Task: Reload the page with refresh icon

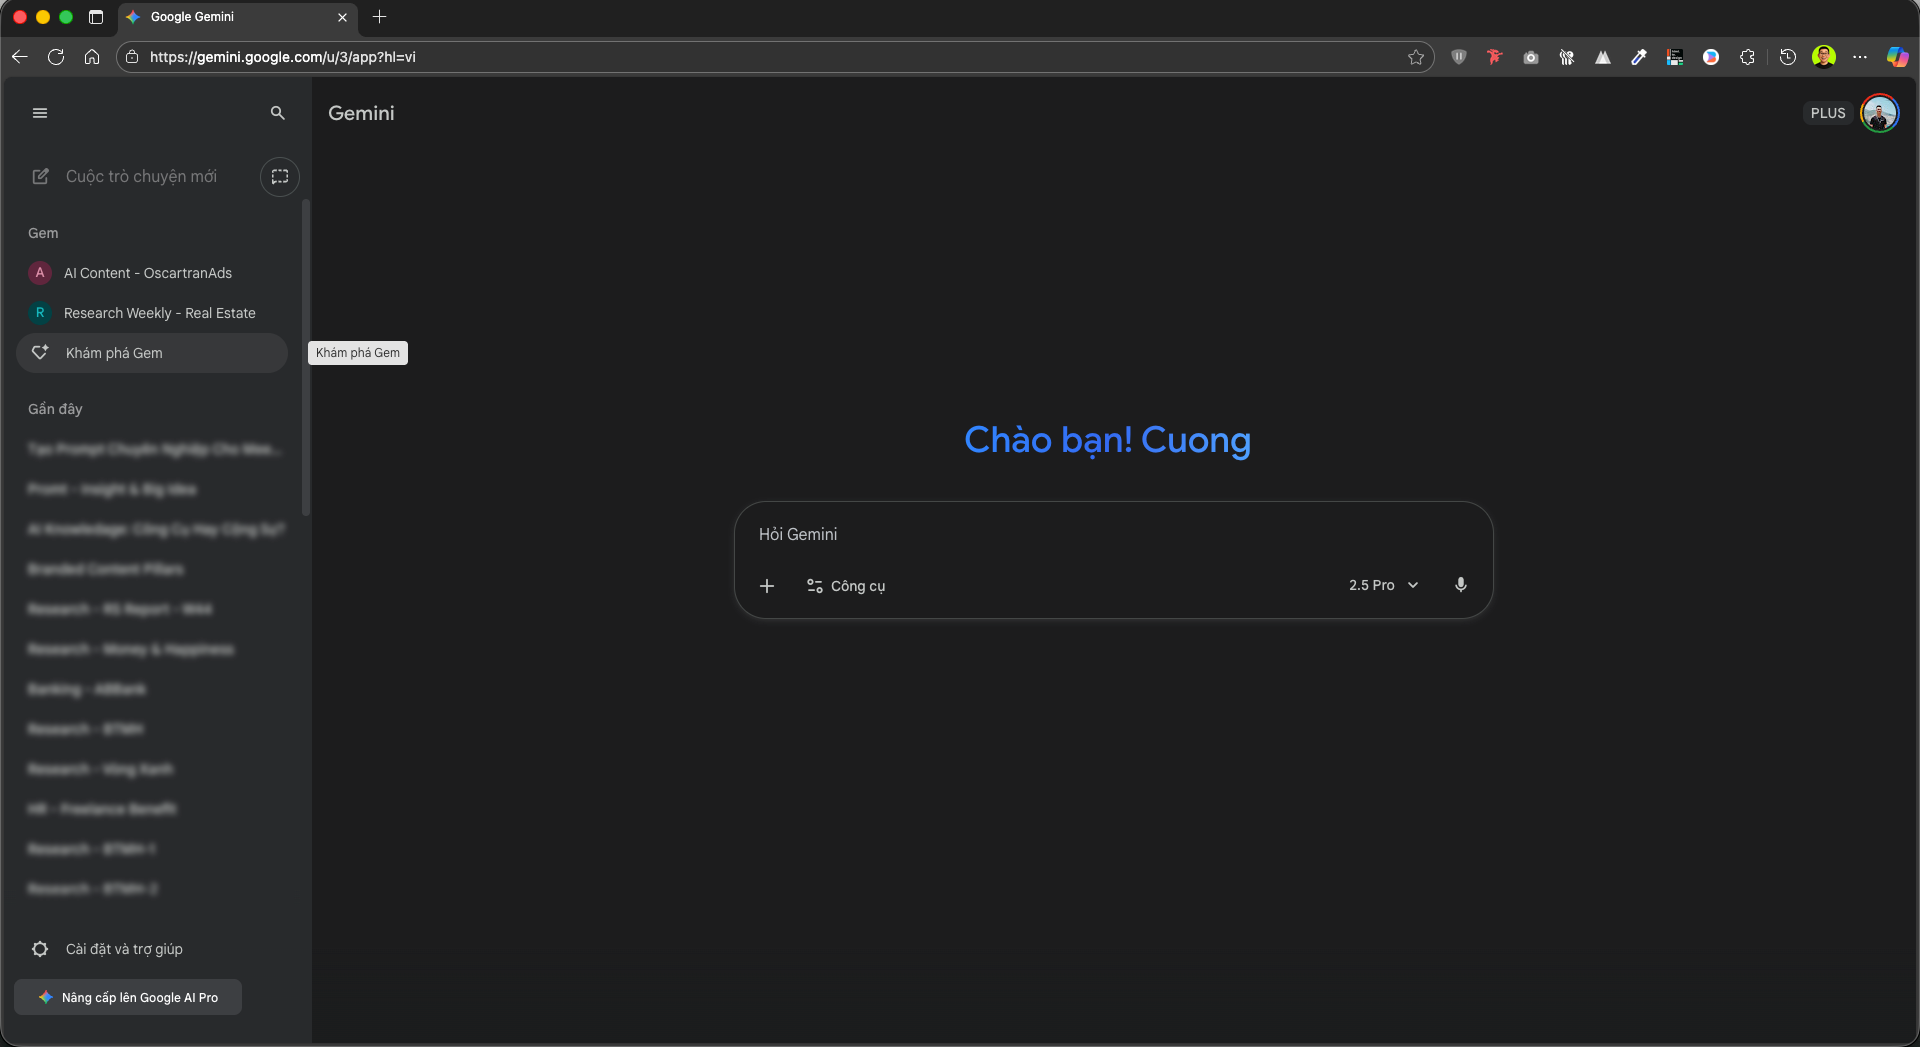Action: pos(56,57)
